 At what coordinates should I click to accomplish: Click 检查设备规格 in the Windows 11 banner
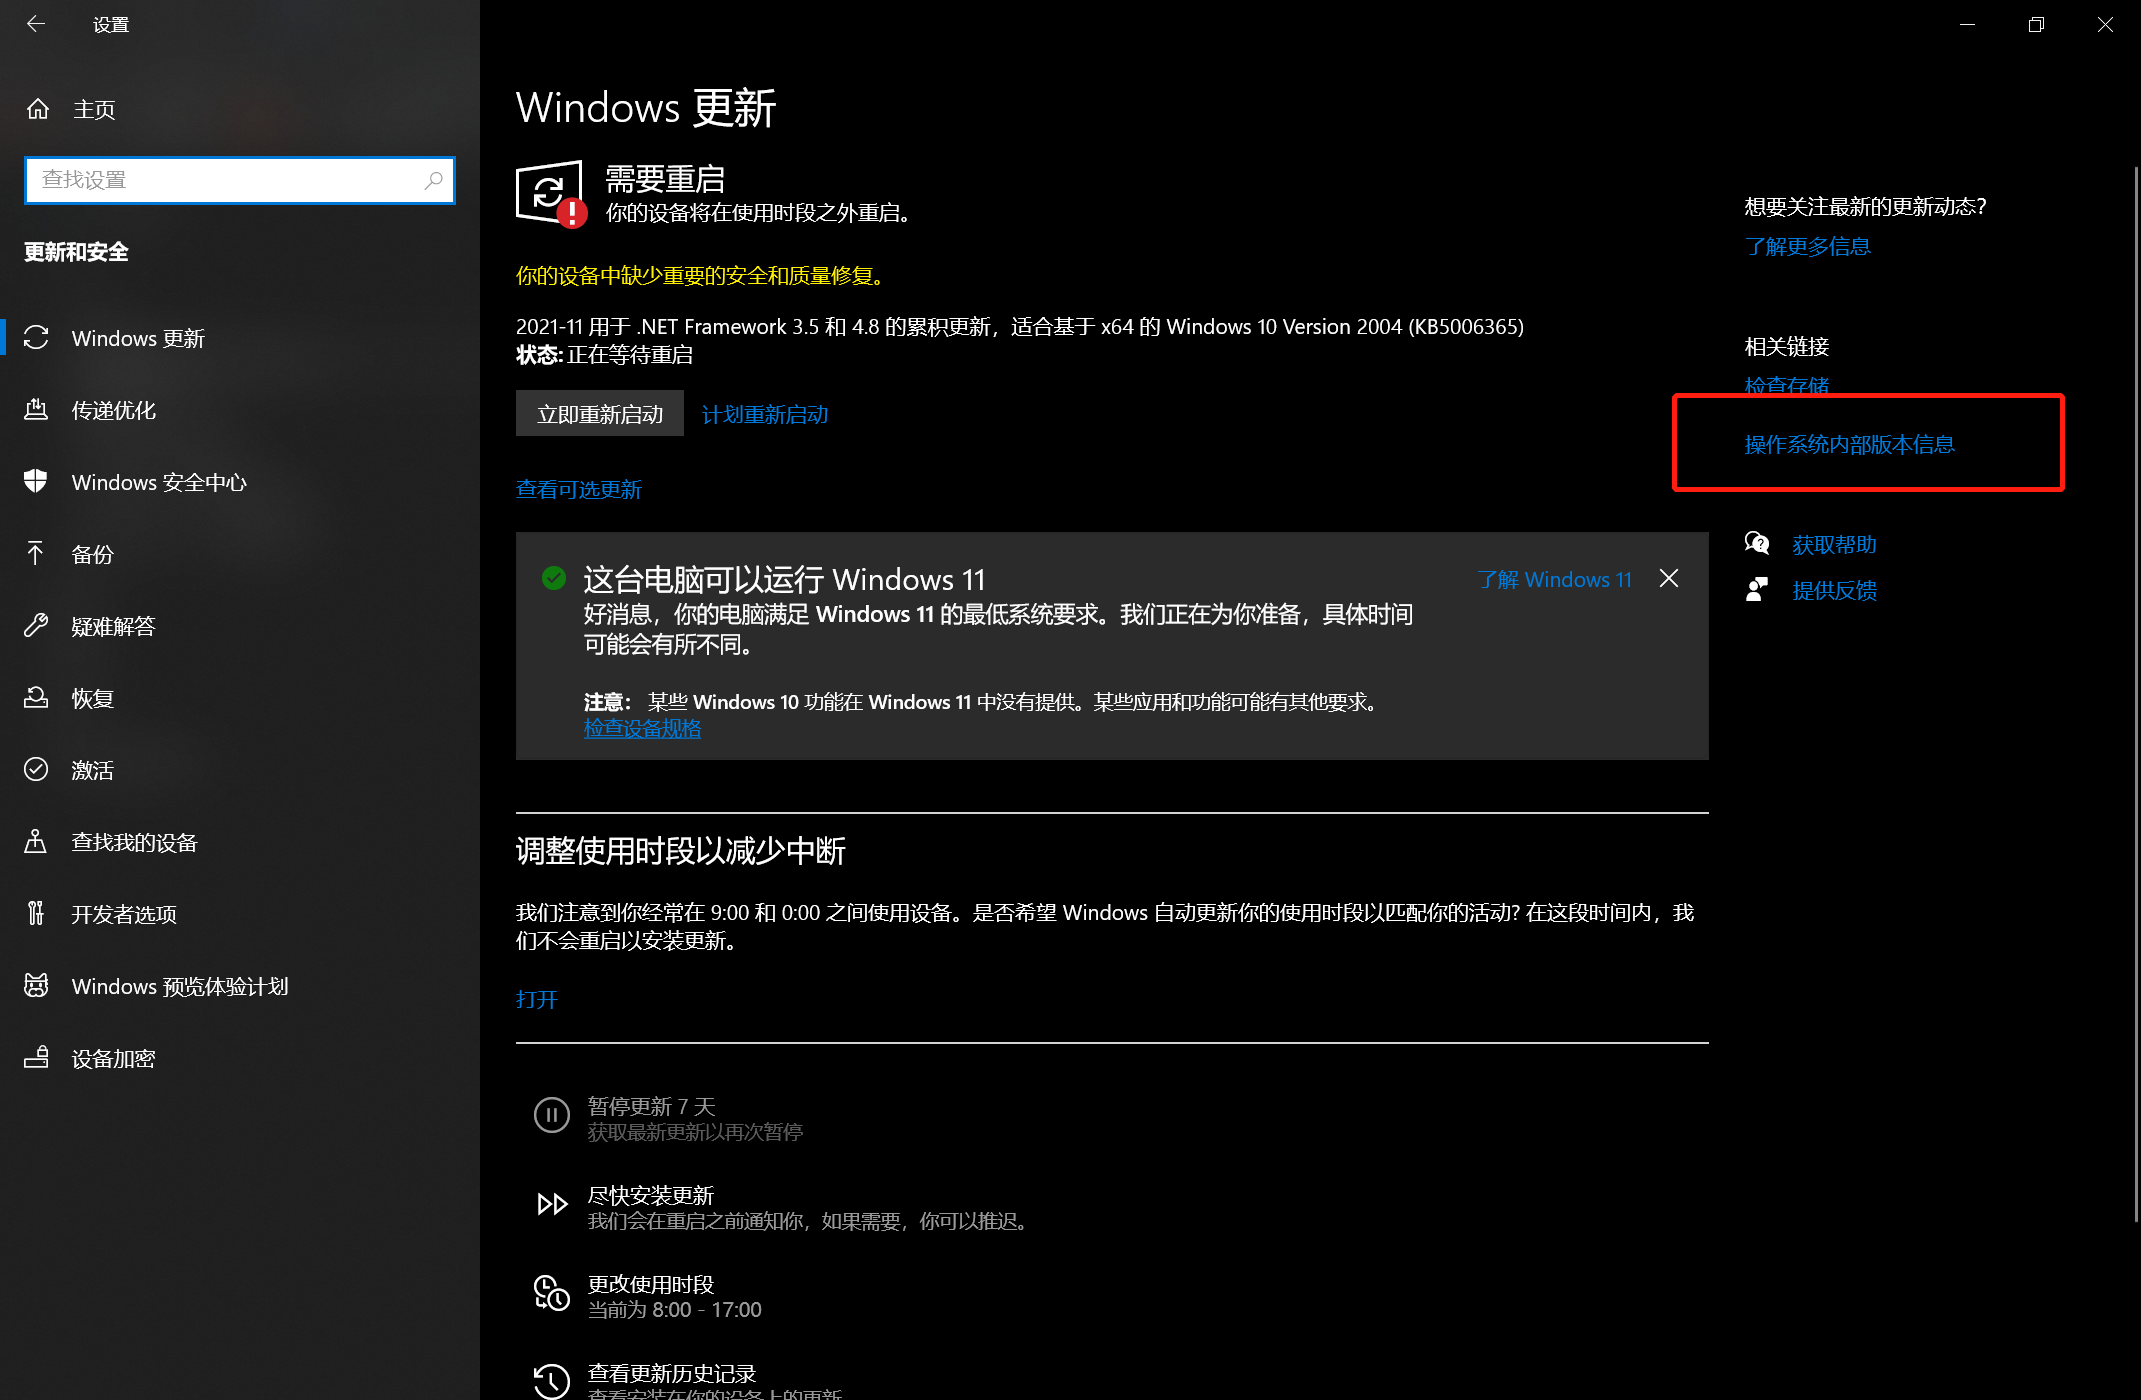642,728
